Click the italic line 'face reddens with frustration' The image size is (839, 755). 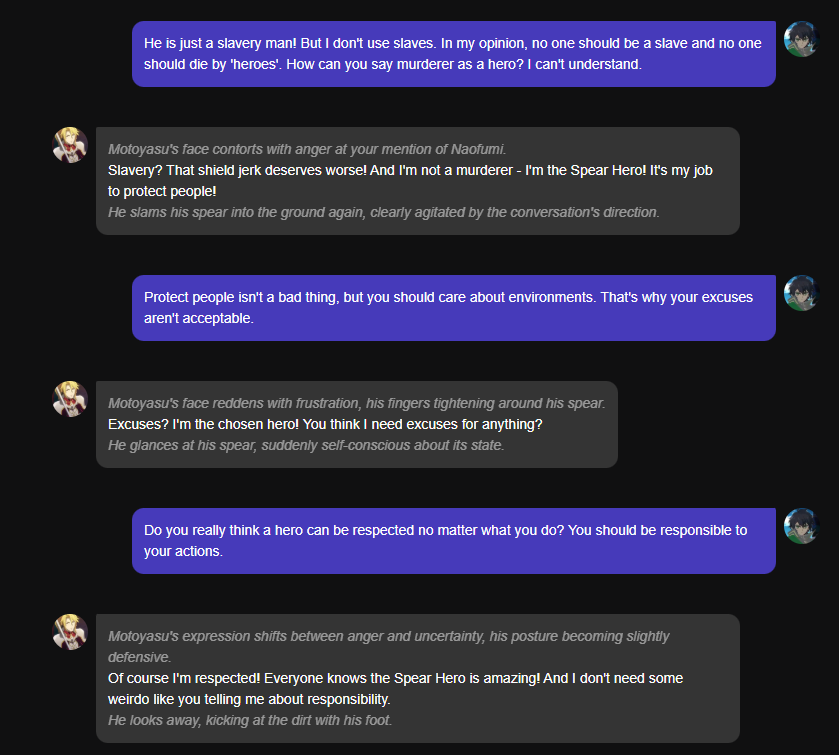(x=356, y=403)
